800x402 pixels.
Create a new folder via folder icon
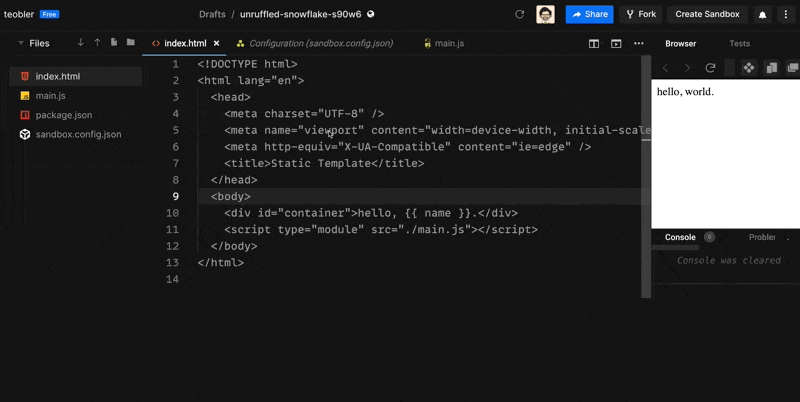[x=131, y=42]
